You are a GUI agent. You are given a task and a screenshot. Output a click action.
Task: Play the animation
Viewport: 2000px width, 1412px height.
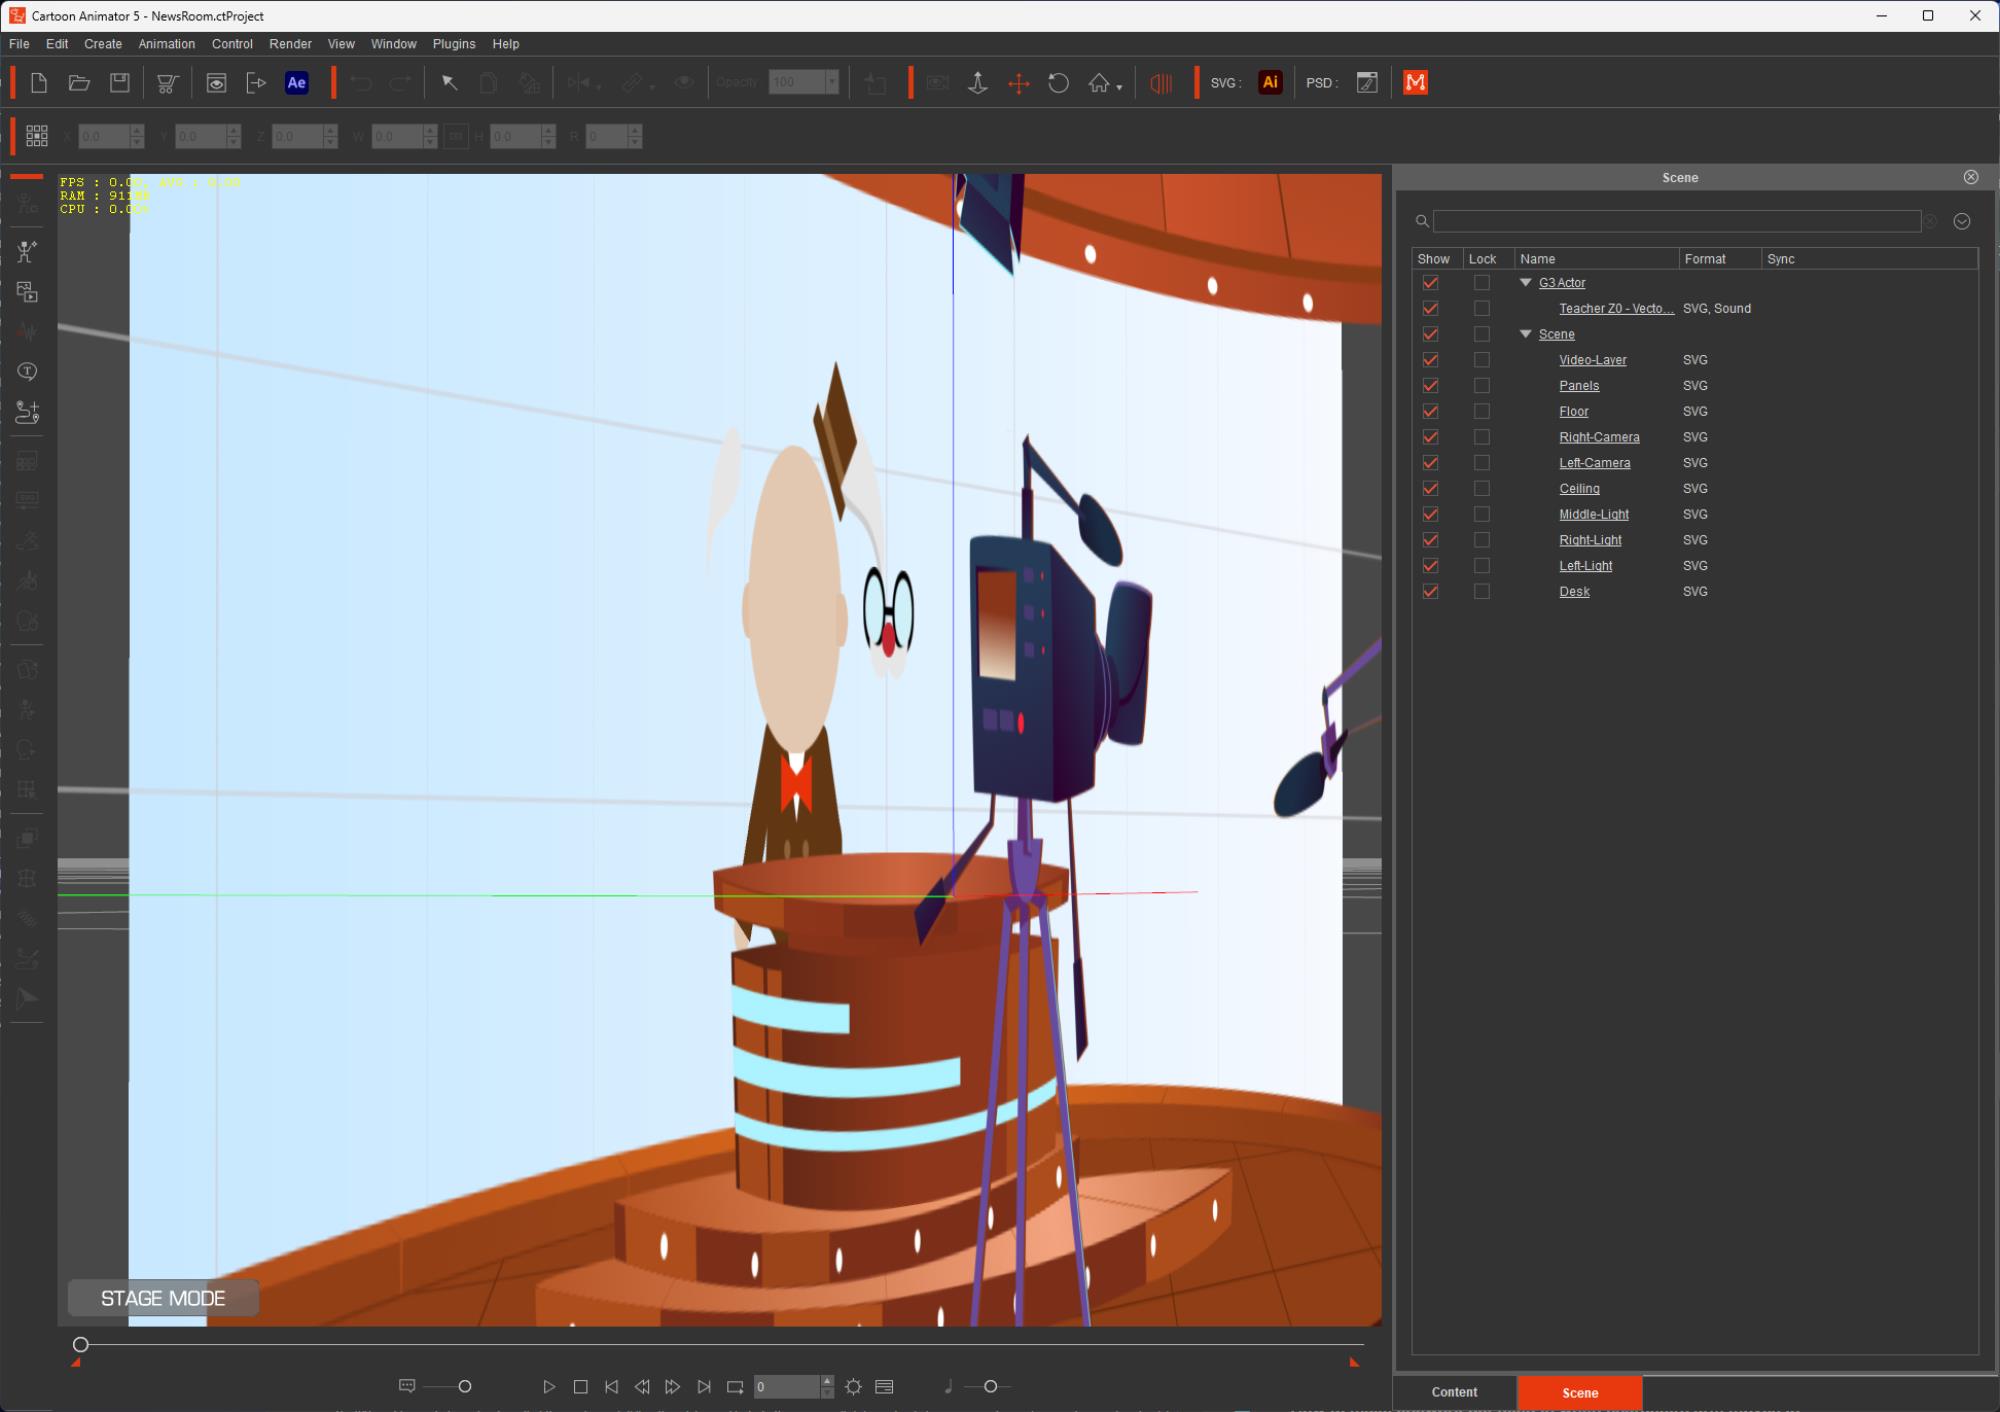549,1386
